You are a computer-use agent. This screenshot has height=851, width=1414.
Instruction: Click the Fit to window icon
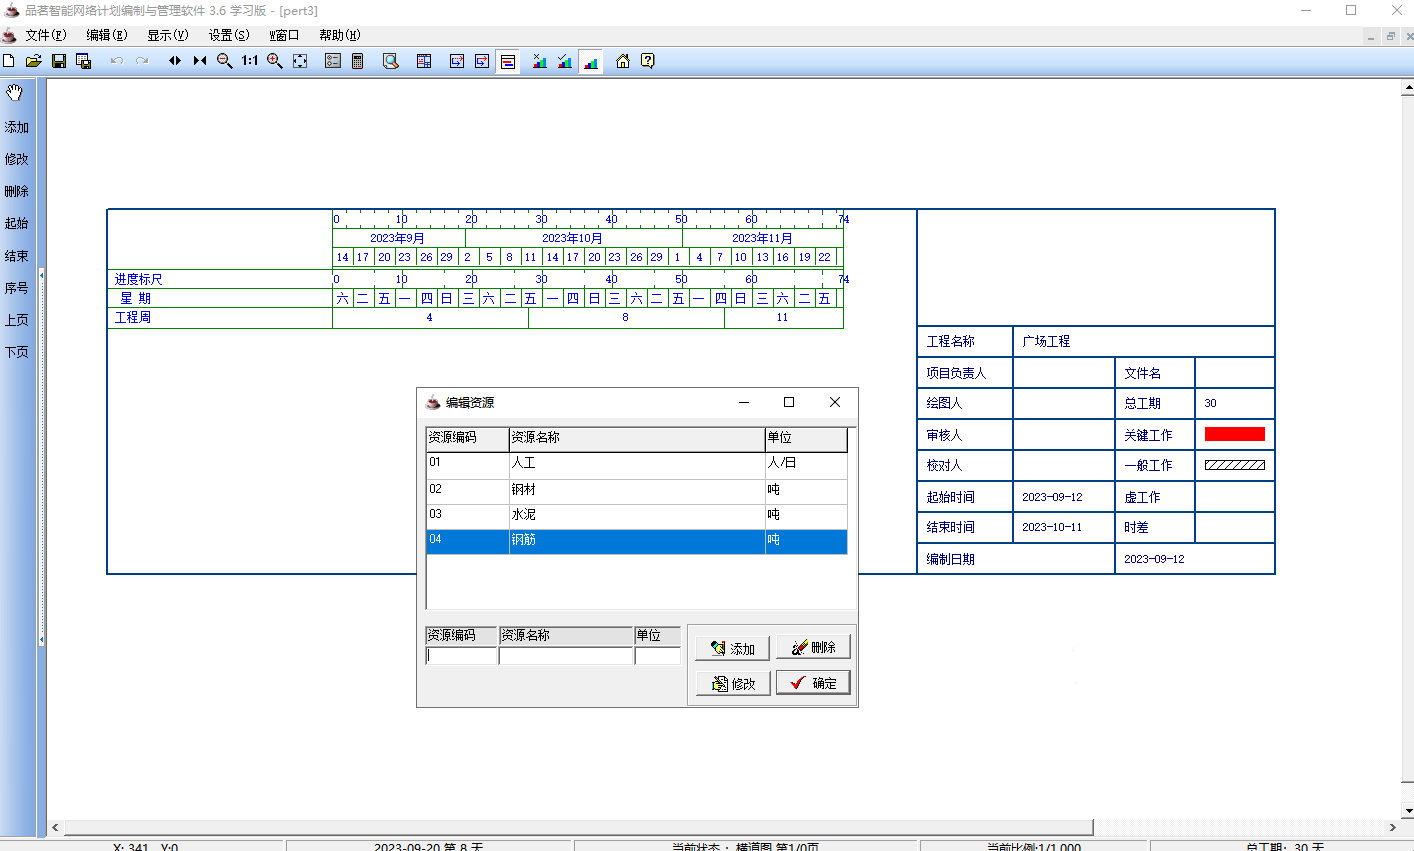point(300,61)
